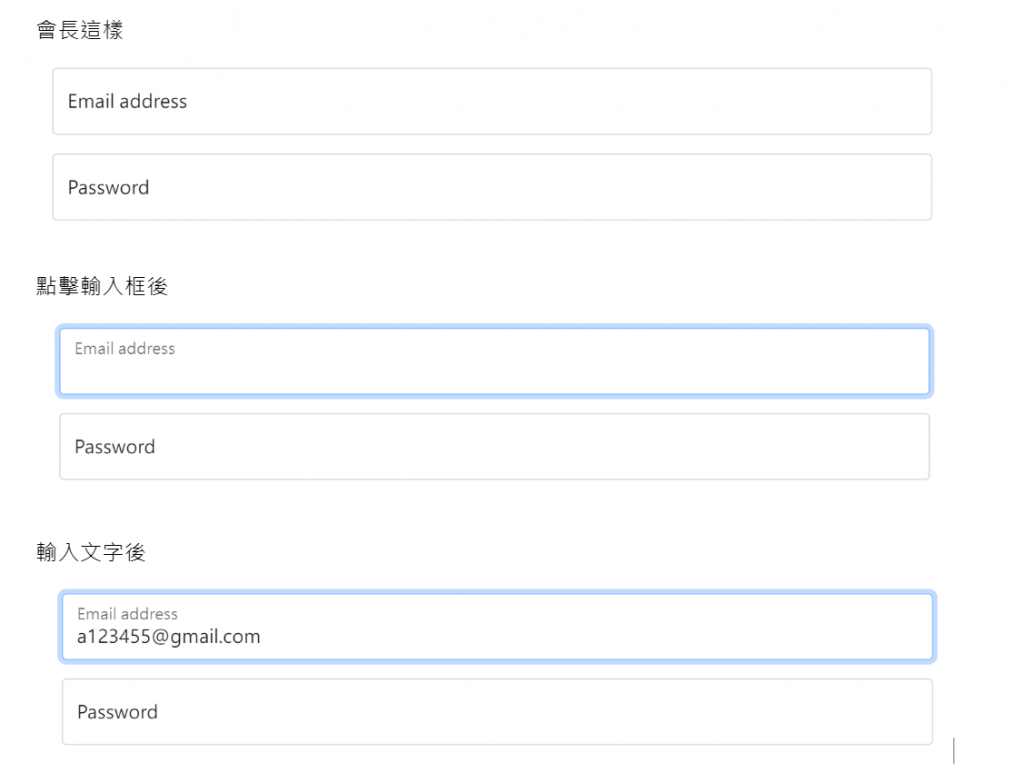Click floating Email address label above a123455@gmail.com
Screen dimensions: 1024x772
tap(127, 614)
